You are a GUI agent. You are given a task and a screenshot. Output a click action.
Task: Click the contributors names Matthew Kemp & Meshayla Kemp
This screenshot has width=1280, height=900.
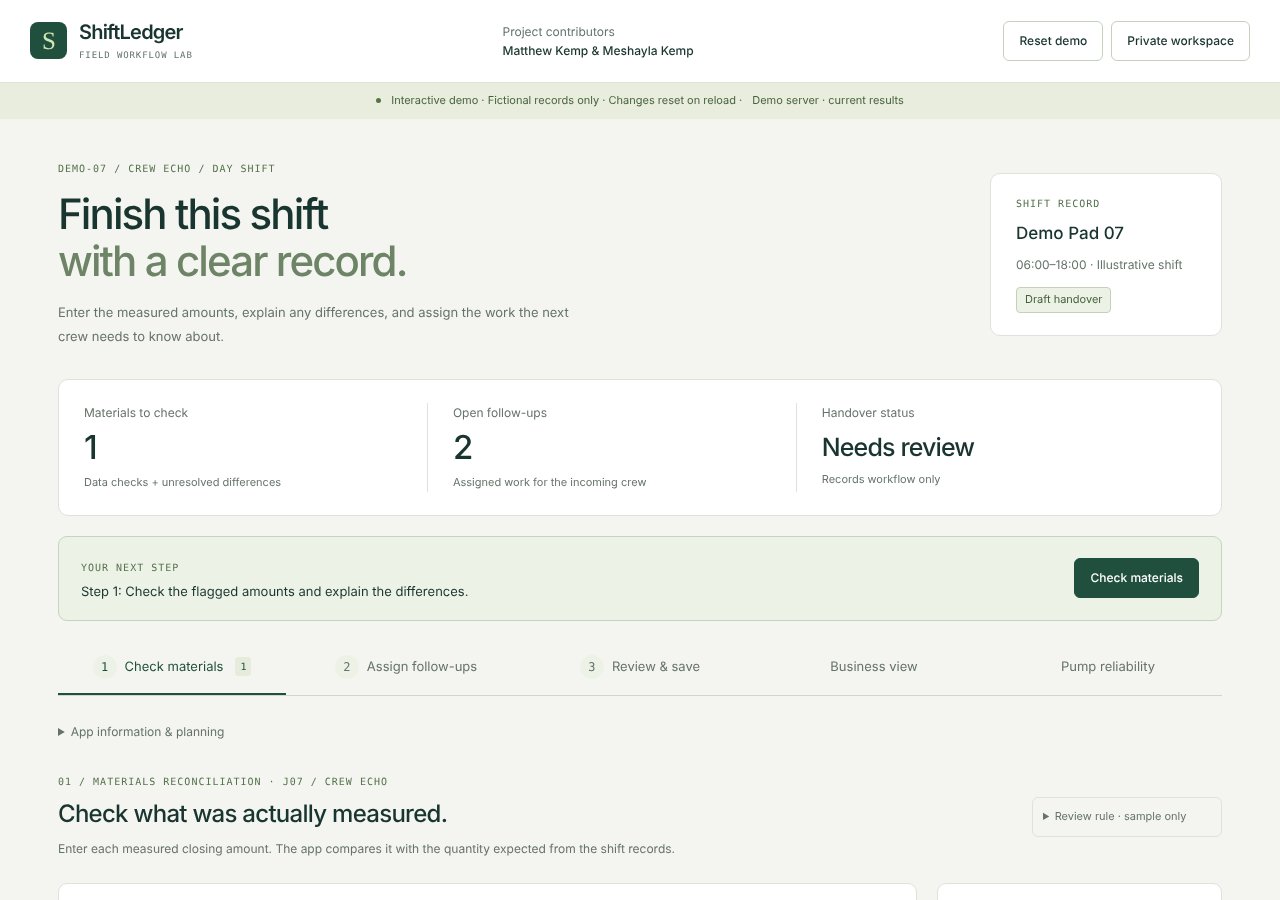[x=598, y=51]
